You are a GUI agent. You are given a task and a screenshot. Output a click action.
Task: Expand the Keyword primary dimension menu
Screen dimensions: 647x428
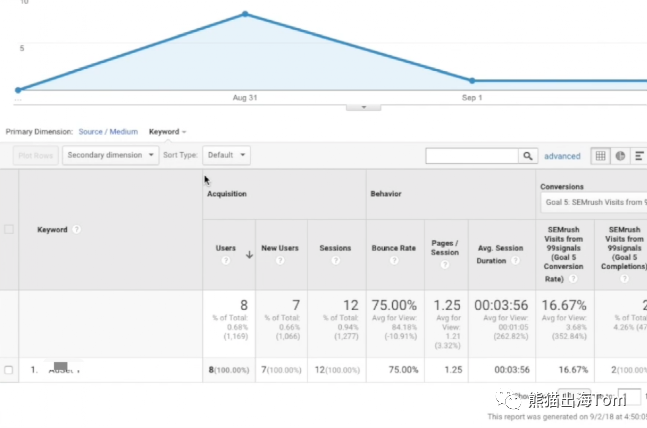[x=167, y=131]
